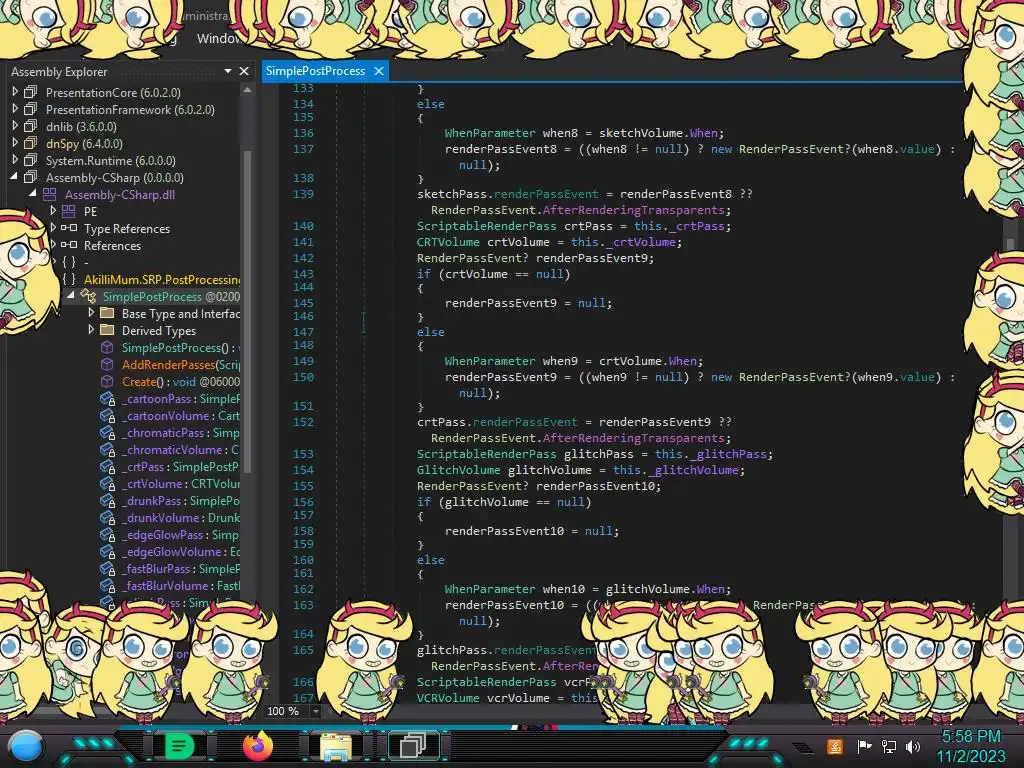Viewport: 1024px width, 768px height.
Task: Expand the PE node
Action: coord(53,211)
